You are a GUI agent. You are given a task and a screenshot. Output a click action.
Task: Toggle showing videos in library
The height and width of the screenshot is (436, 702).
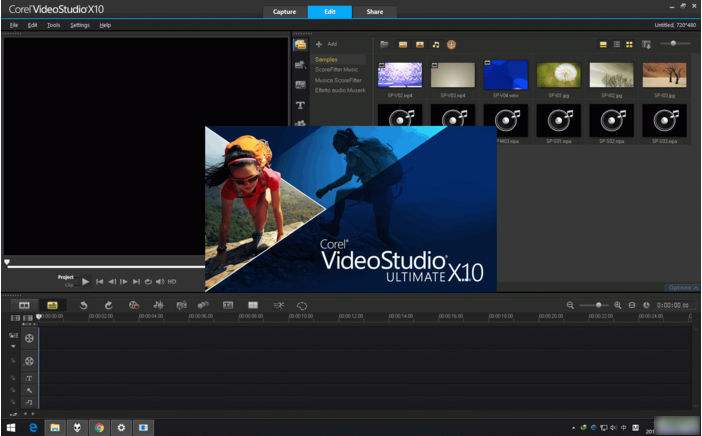(x=403, y=44)
